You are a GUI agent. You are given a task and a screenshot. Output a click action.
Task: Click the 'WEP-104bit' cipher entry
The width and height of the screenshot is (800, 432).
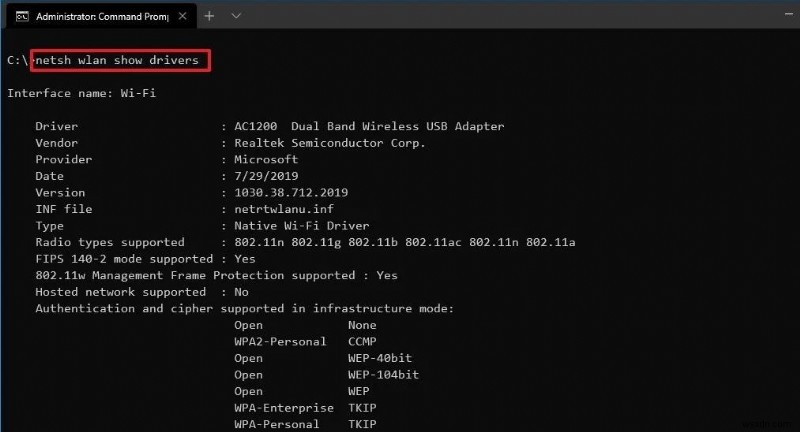(384, 374)
